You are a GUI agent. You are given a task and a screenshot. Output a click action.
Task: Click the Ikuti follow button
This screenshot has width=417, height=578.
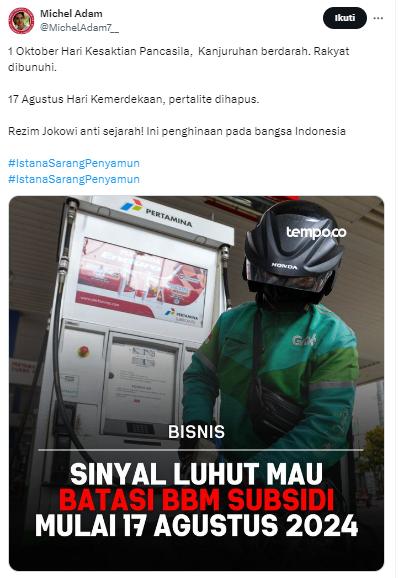click(345, 18)
